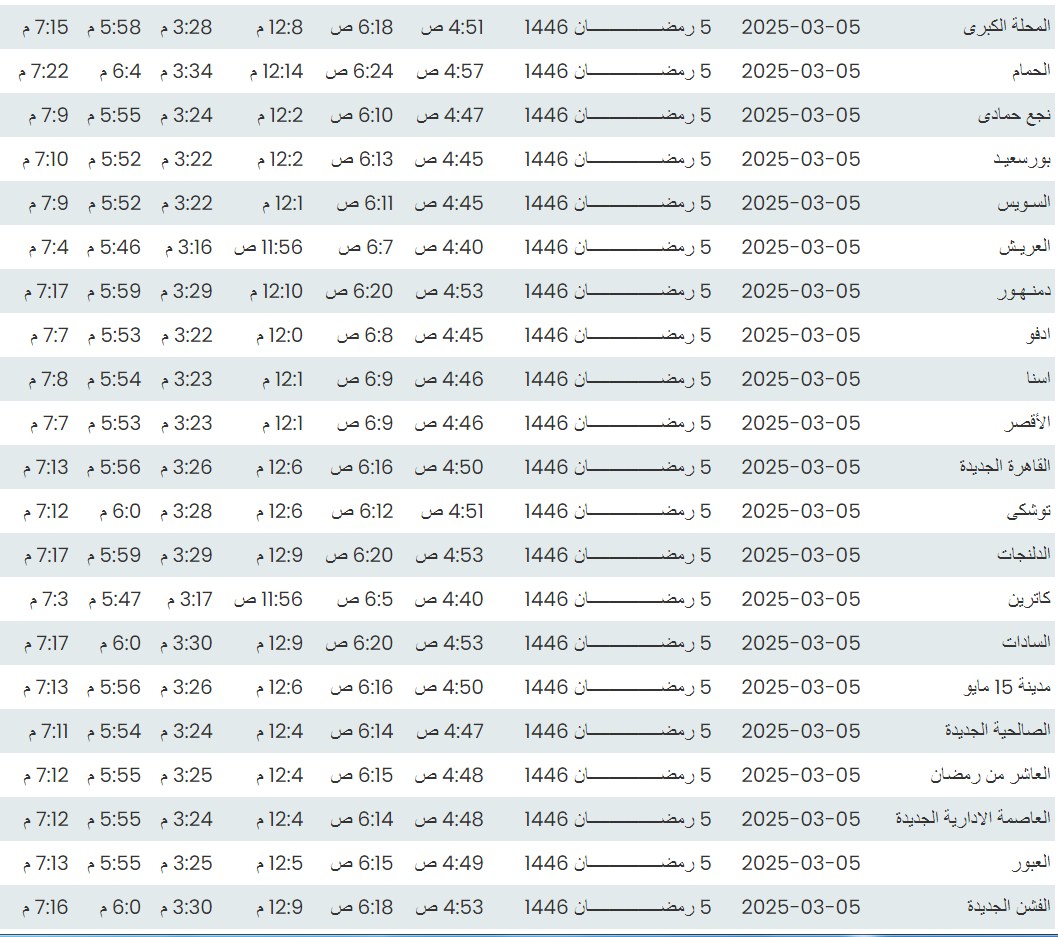Click the 4:57 ص Fajr time for الحمام
The image size is (1058, 937).
[x=449, y=72]
